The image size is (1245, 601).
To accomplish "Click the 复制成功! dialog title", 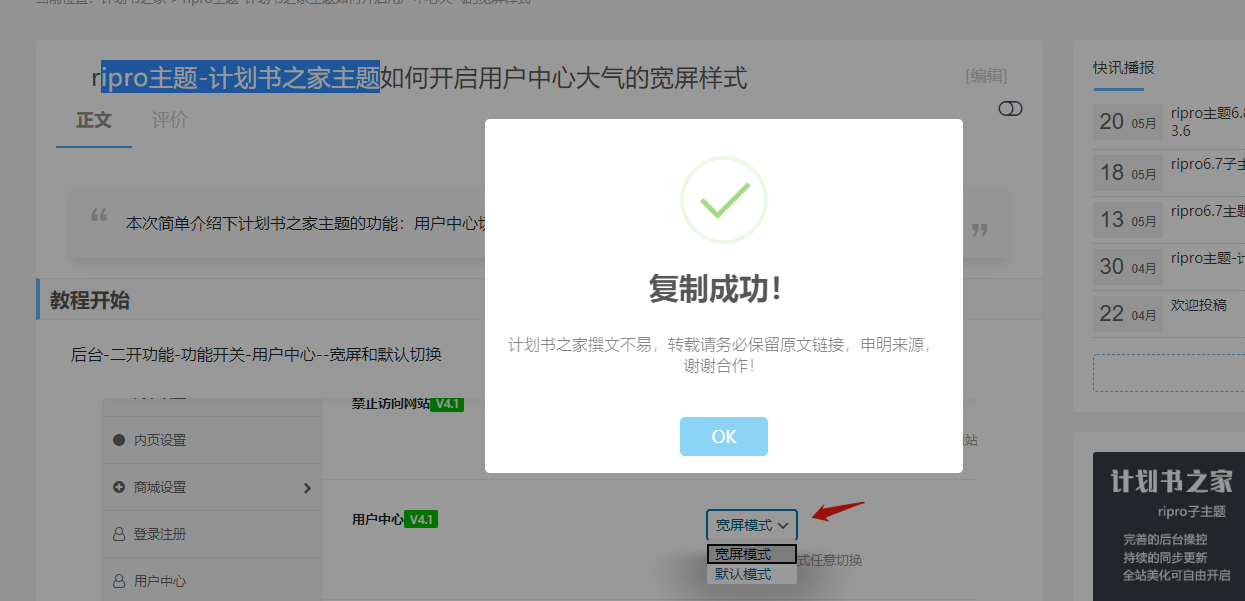I will tap(715, 290).
